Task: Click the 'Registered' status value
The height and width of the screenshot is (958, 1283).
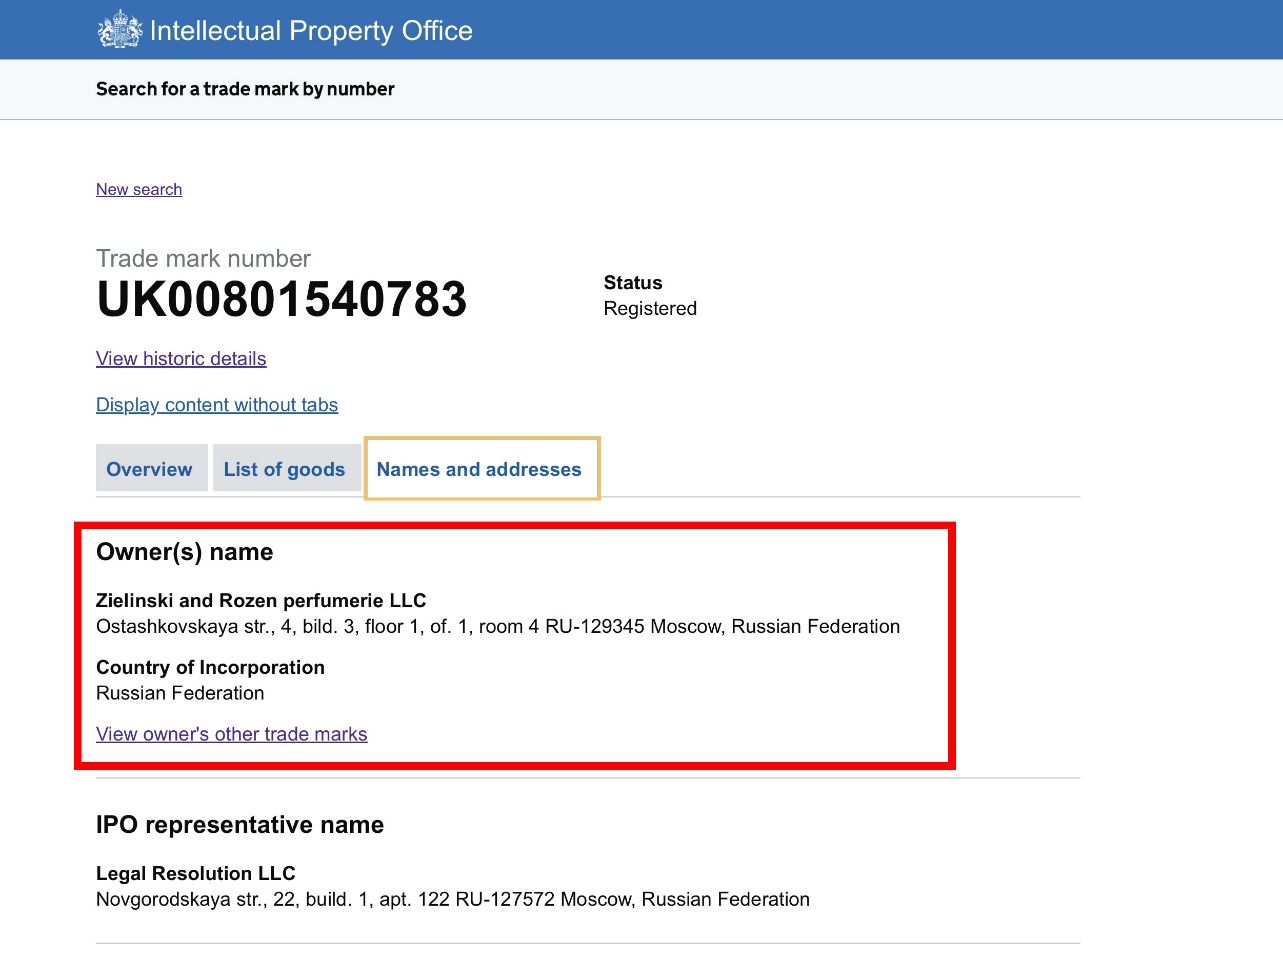Action: point(650,309)
